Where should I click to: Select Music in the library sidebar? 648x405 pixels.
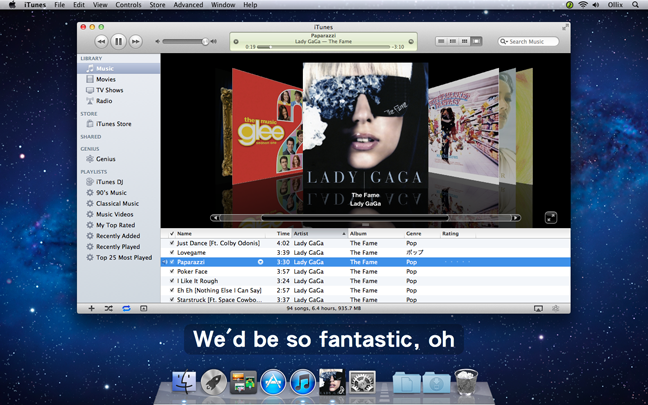point(119,69)
